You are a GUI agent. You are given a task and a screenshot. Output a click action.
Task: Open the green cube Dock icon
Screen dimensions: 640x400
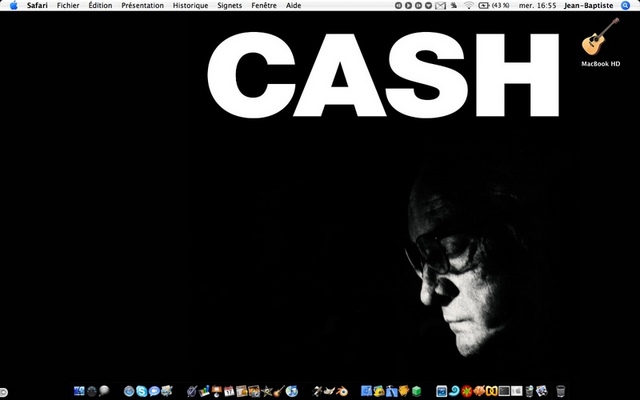[x=416, y=391]
